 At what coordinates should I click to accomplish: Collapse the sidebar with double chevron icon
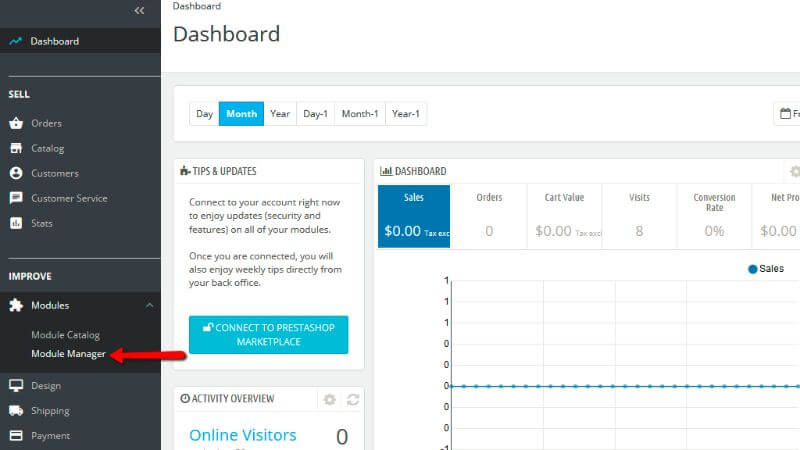click(139, 11)
